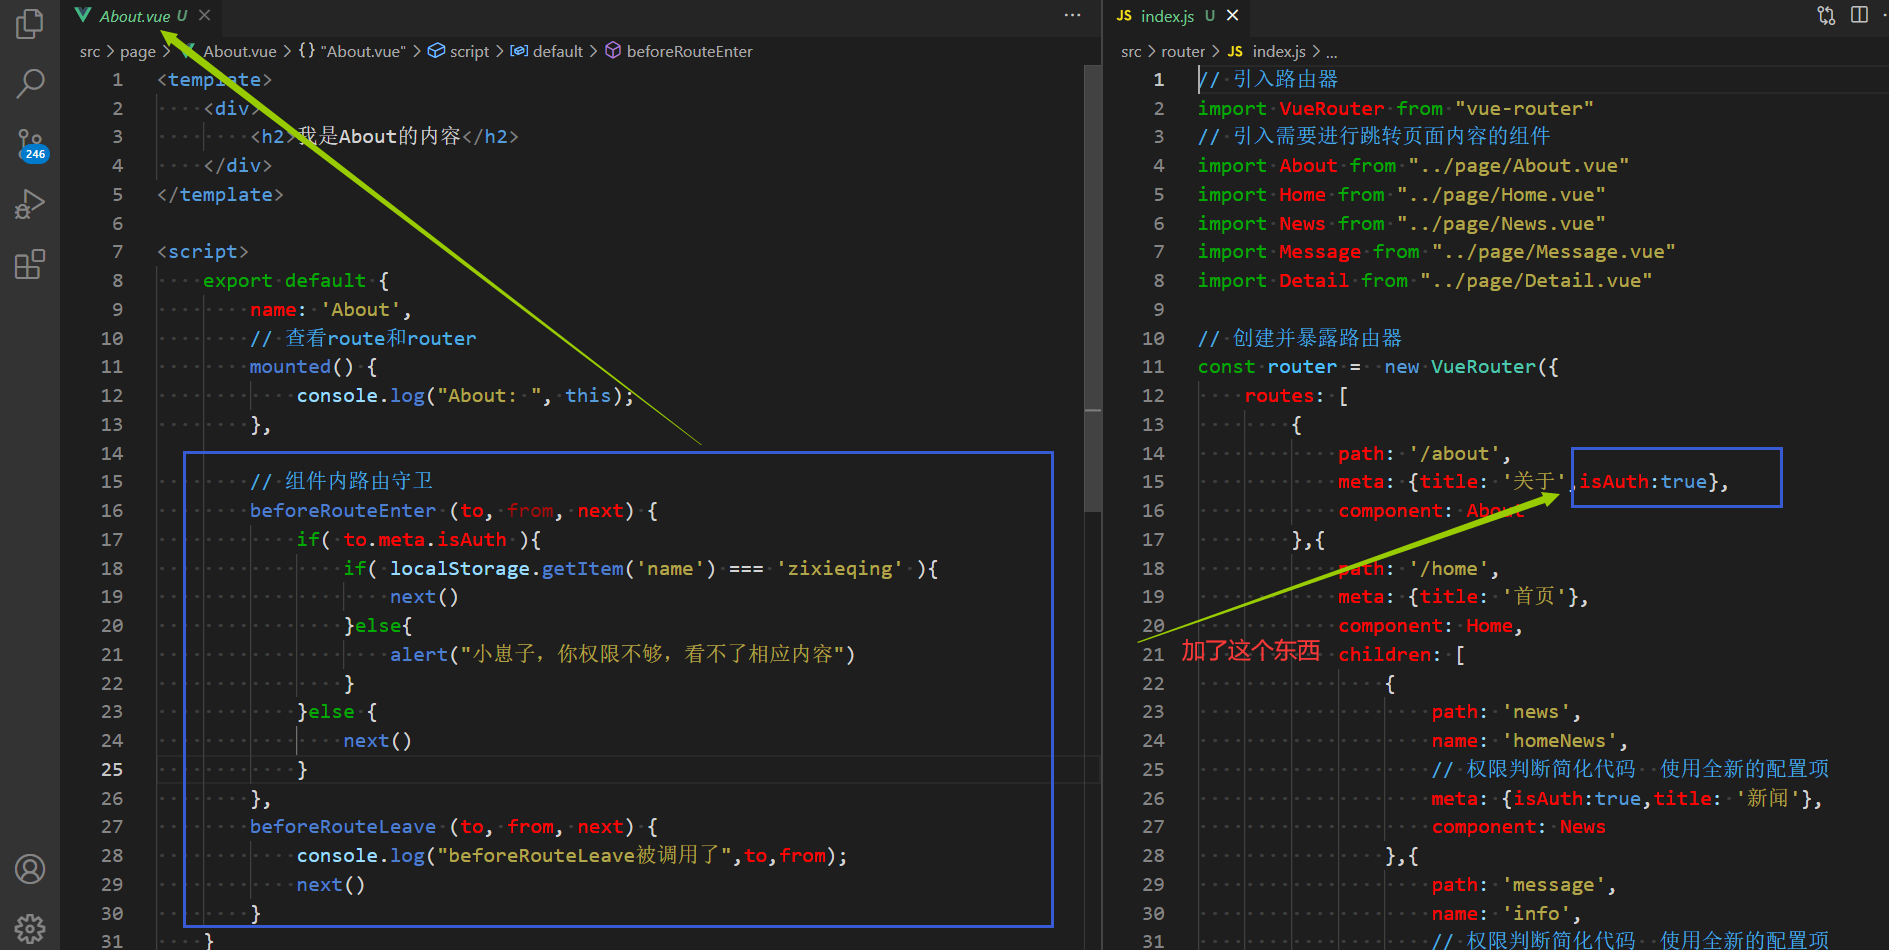Open the Search view icon
Screen dimensions: 1889x950
click(30, 84)
